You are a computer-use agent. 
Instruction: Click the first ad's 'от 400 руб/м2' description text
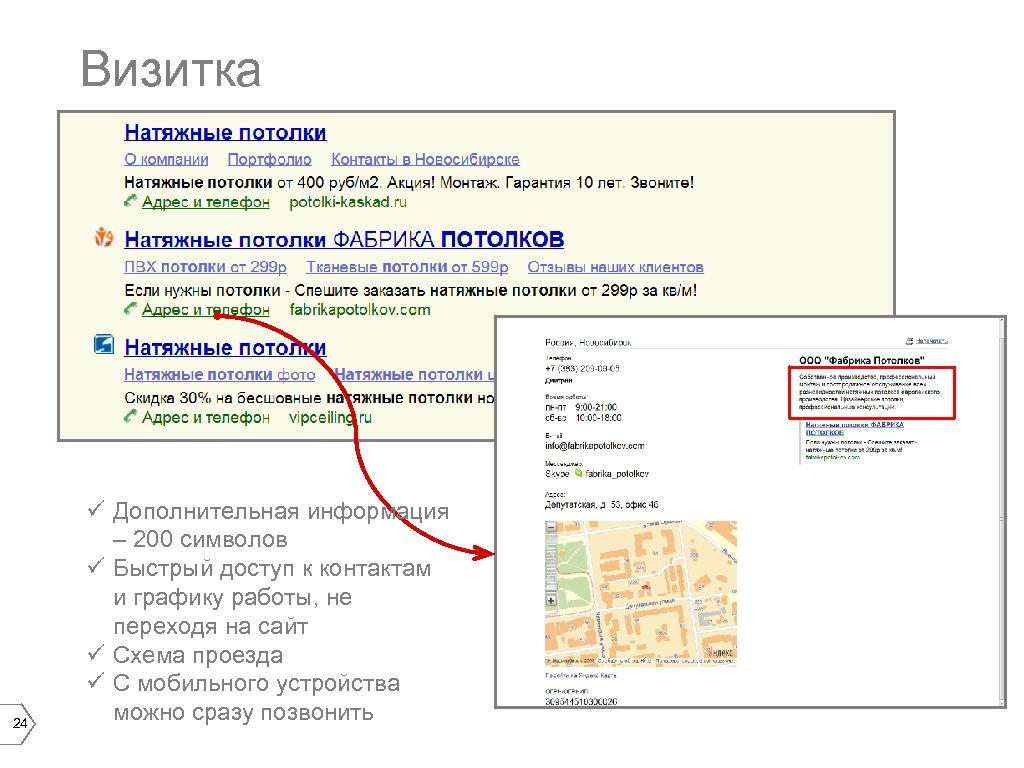point(409,182)
